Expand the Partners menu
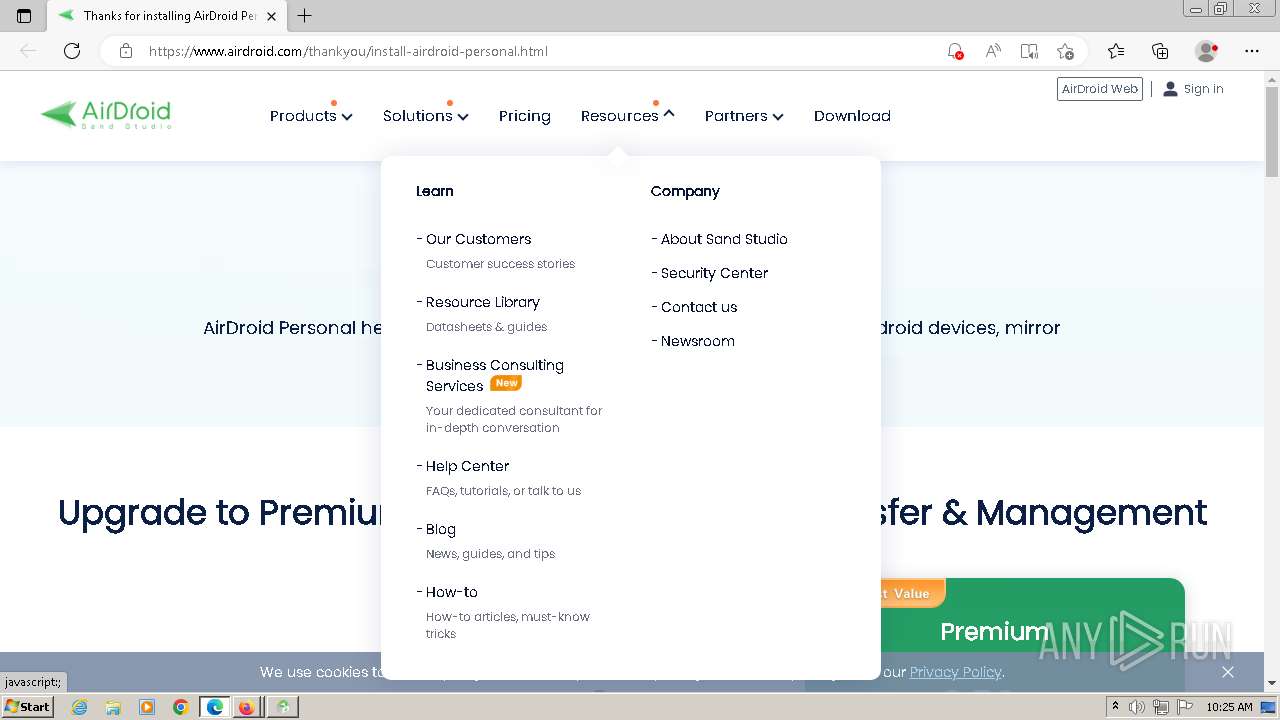Image resolution: width=1280 pixels, height=720 pixels. coord(744,116)
